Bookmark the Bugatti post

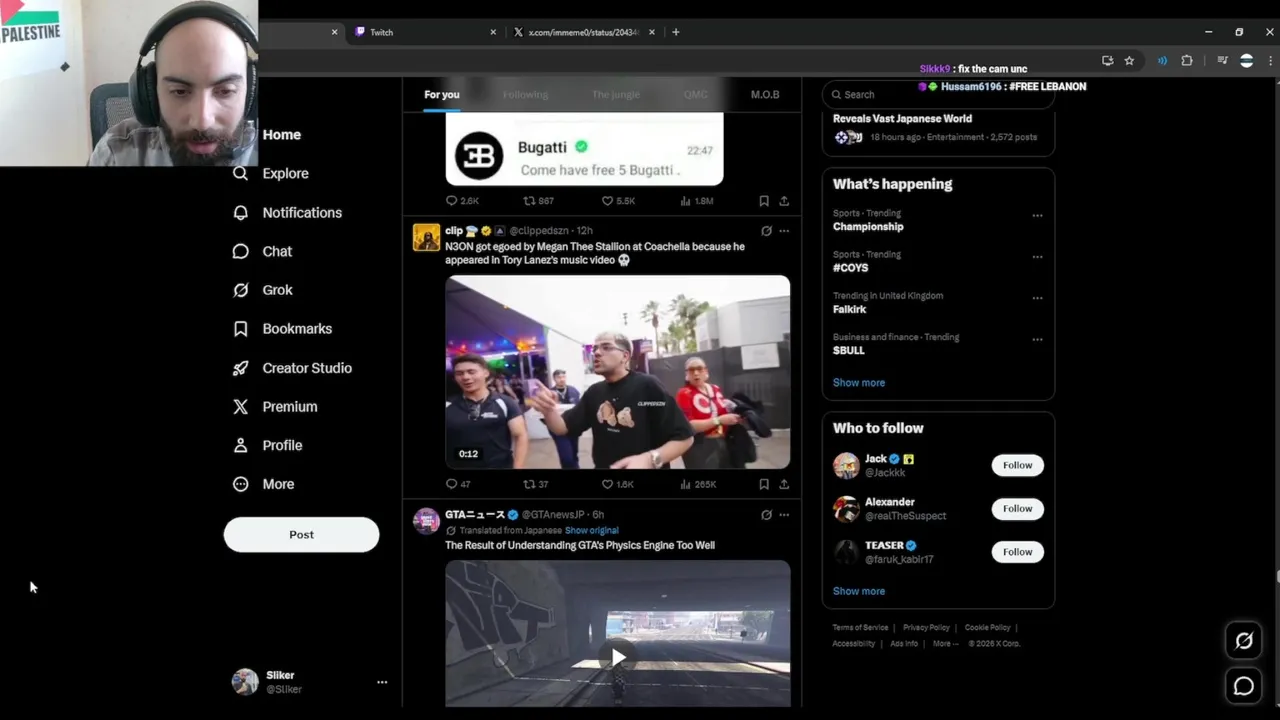coord(764,201)
